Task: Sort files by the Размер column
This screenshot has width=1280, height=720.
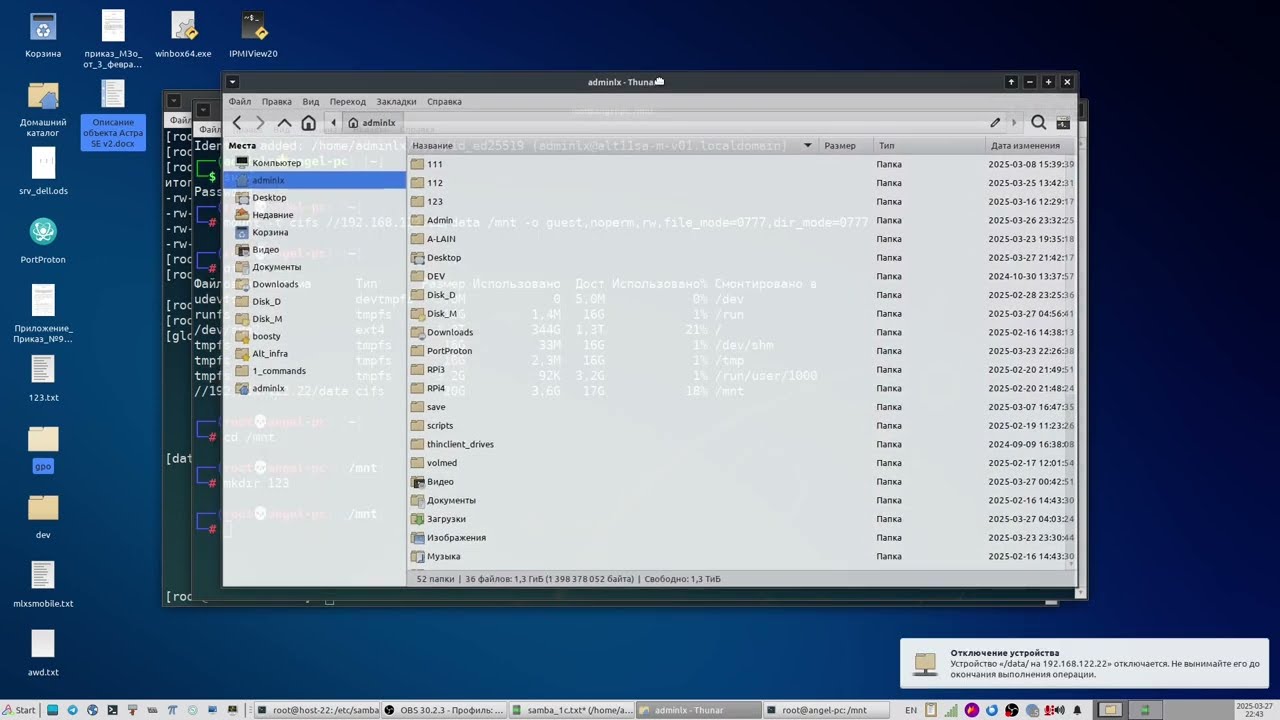Action: coord(845,146)
